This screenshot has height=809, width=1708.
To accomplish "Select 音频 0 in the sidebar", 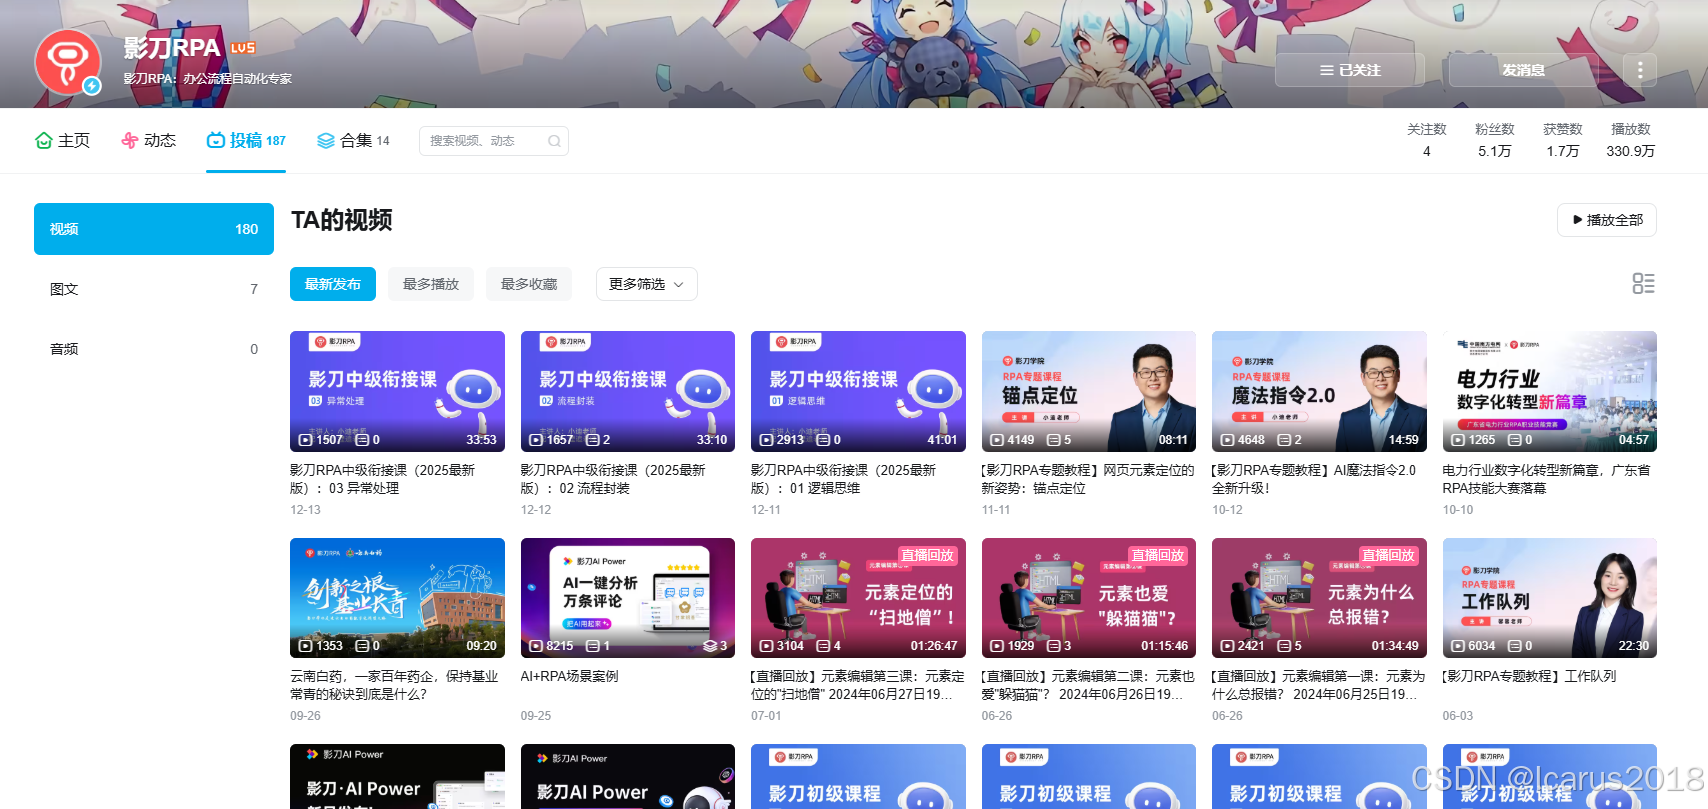I will coord(154,349).
